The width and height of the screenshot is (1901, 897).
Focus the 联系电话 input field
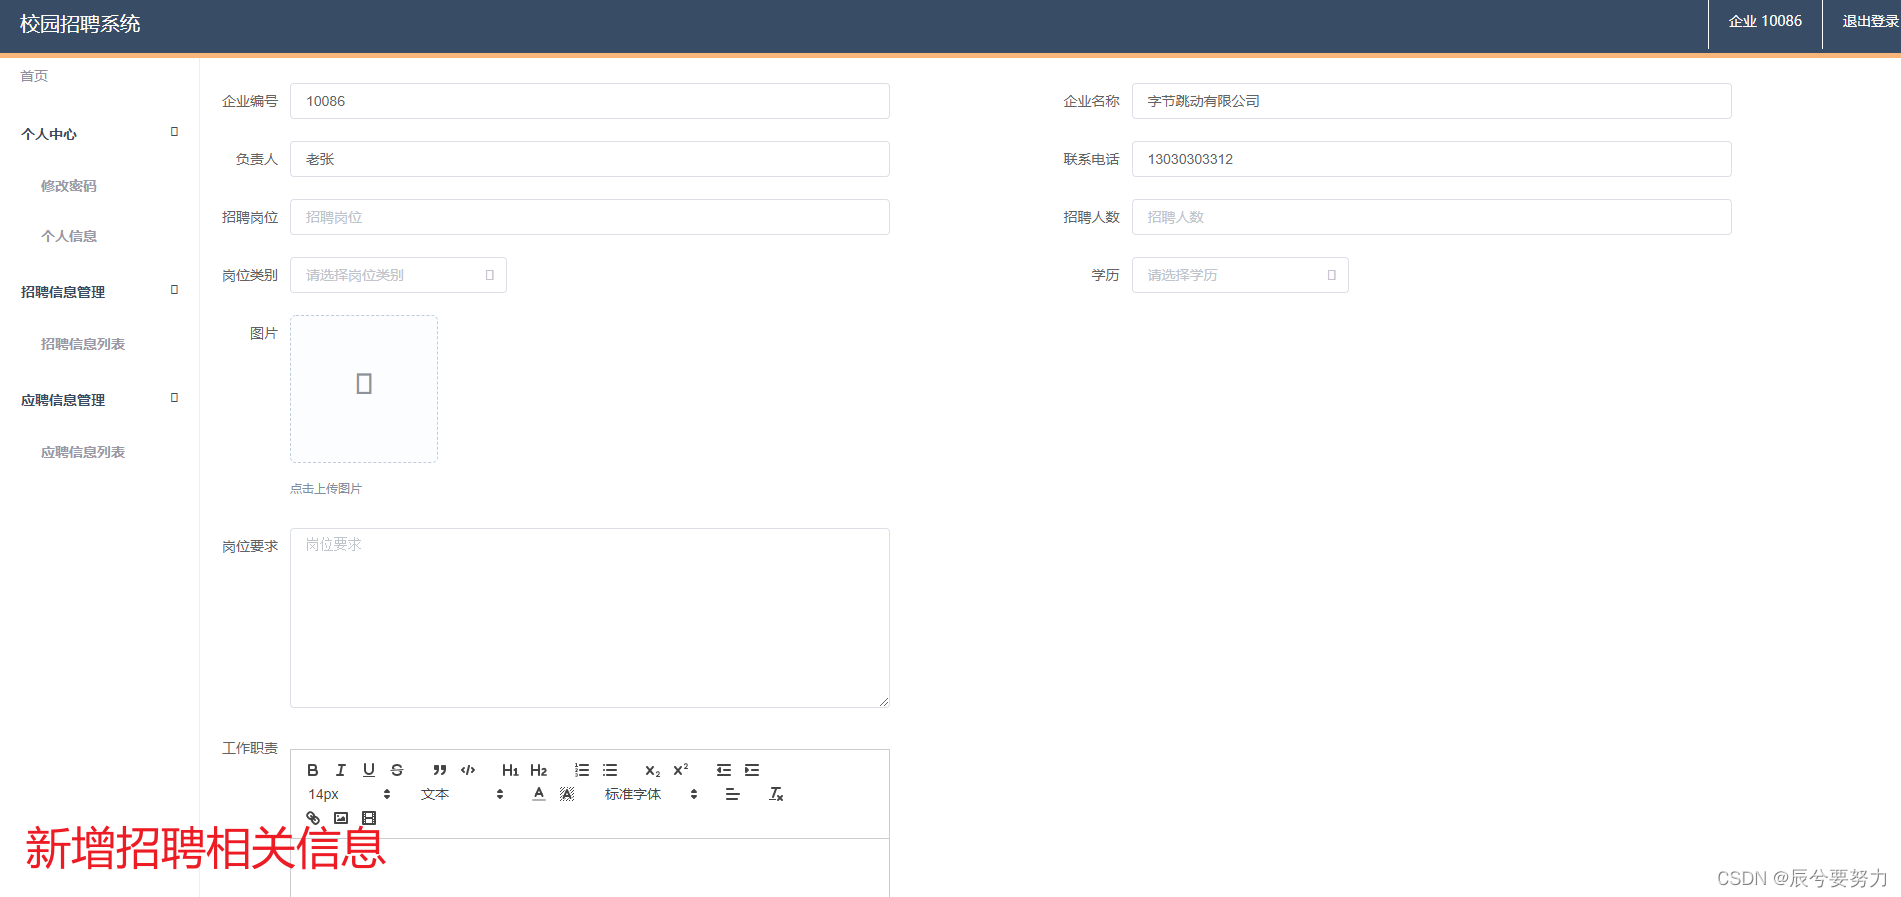pos(1432,159)
